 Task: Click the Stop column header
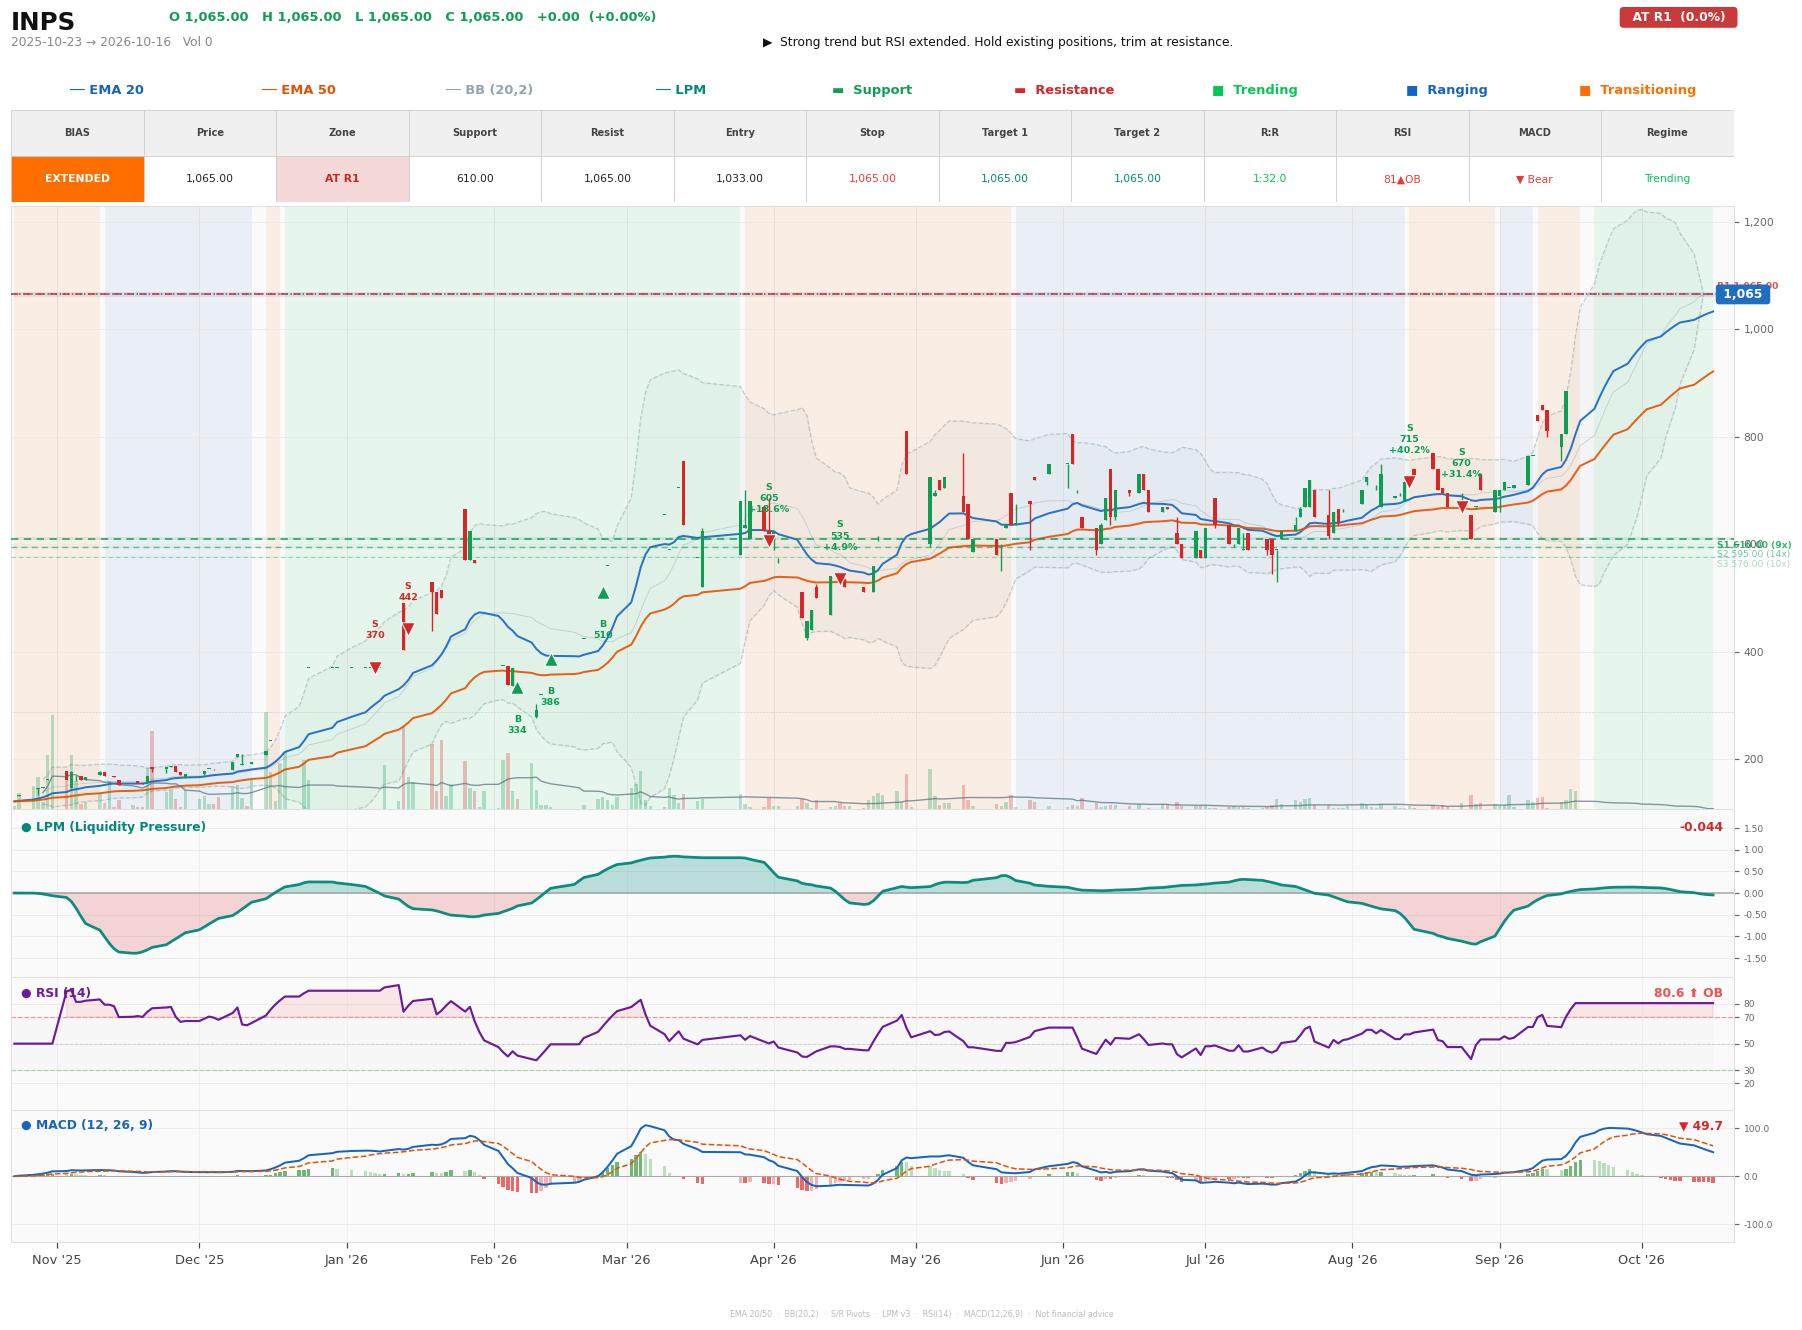[872, 133]
